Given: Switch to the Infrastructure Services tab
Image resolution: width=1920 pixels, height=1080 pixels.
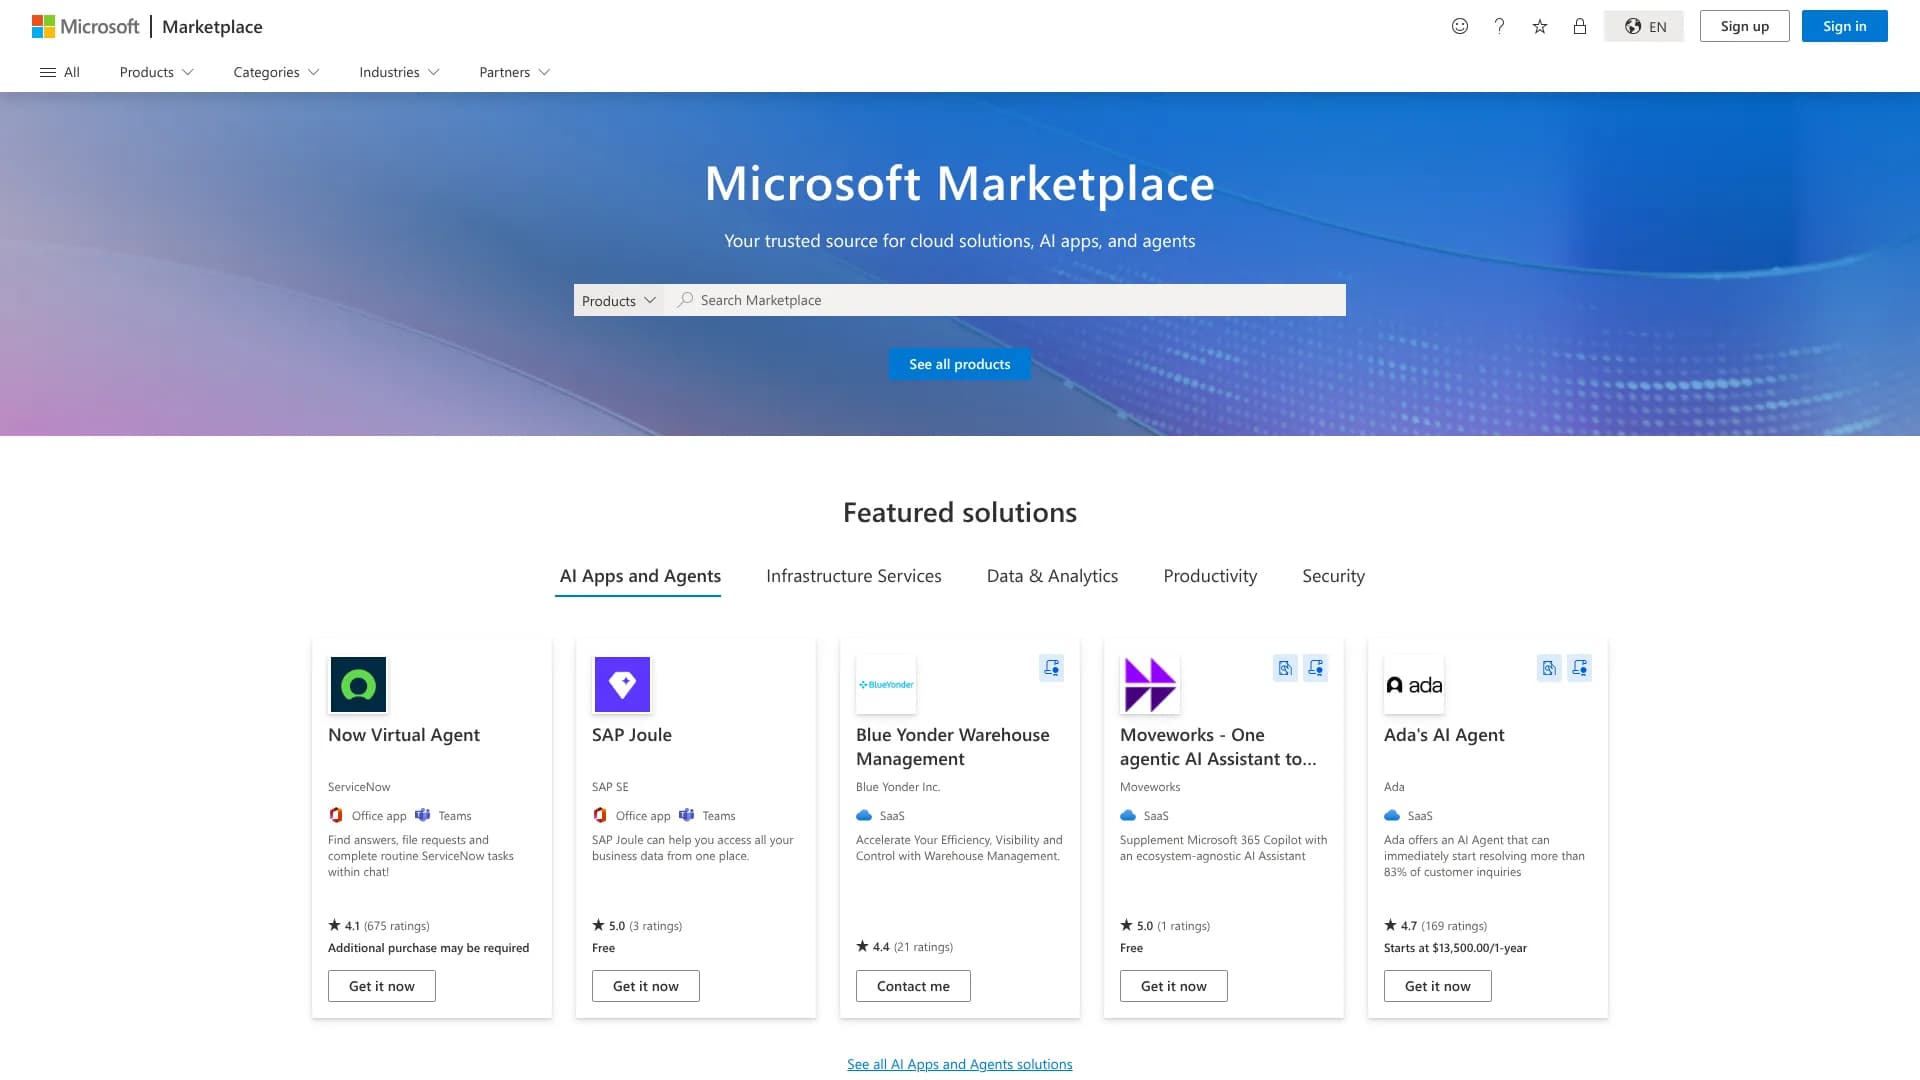Looking at the screenshot, I should tap(854, 576).
